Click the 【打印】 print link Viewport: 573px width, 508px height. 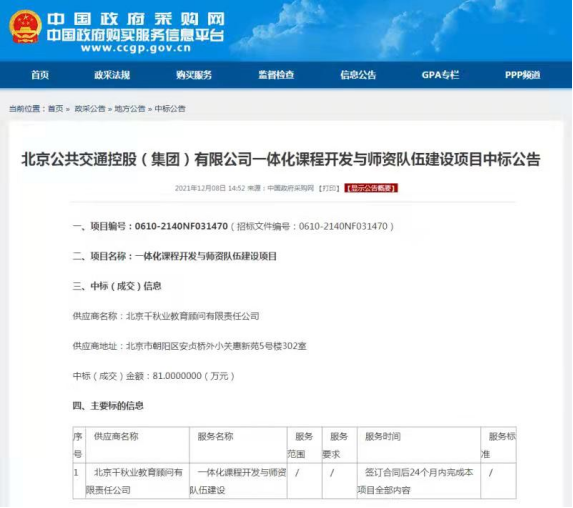tap(329, 188)
